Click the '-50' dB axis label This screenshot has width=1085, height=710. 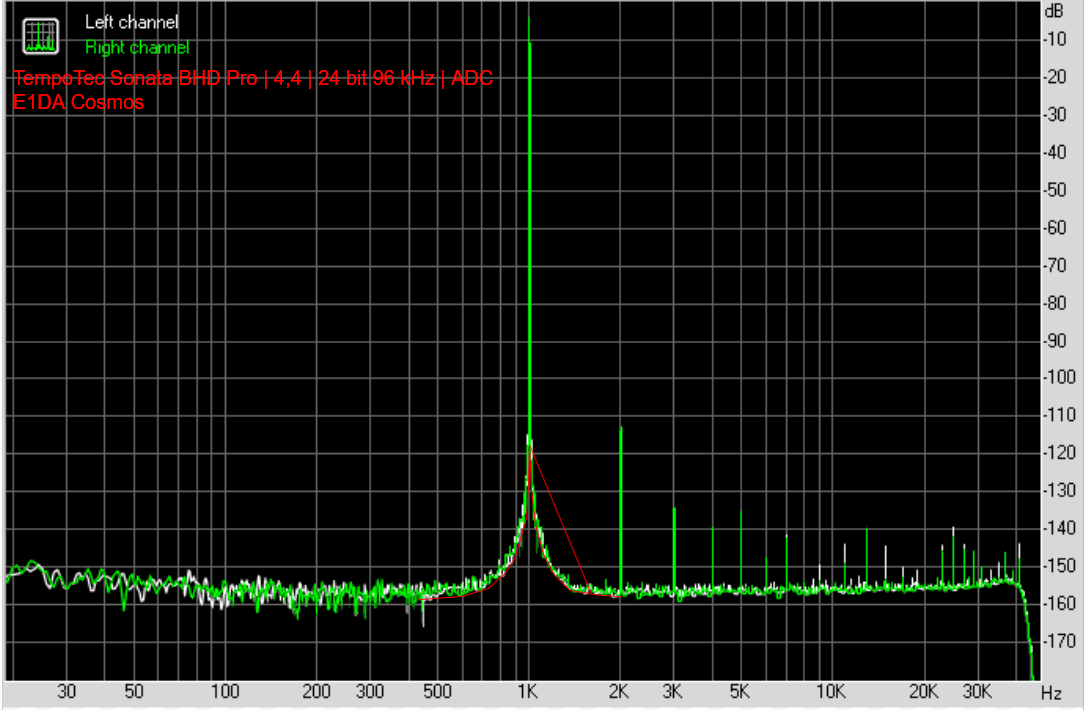[x=1055, y=190]
